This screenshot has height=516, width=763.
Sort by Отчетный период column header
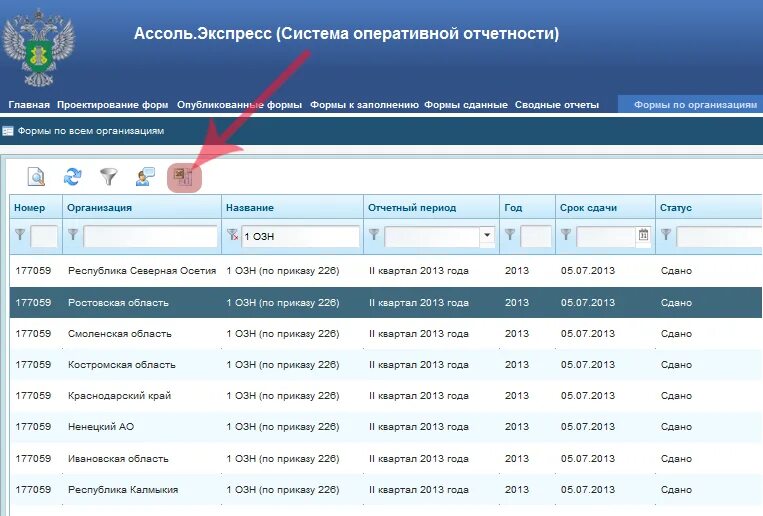tap(432, 207)
